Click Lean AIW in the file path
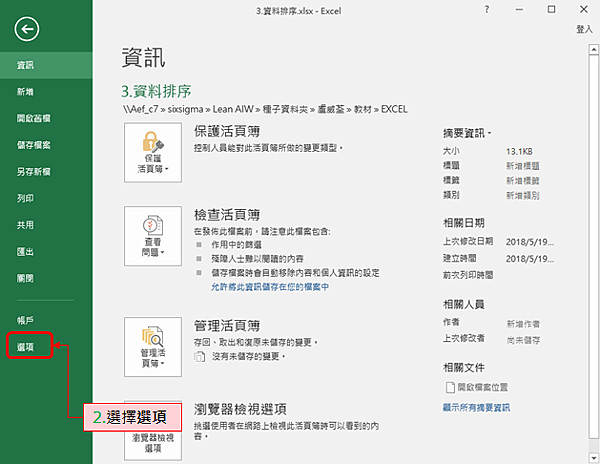The width and height of the screenshot is (600, 464). pos(233,109)
